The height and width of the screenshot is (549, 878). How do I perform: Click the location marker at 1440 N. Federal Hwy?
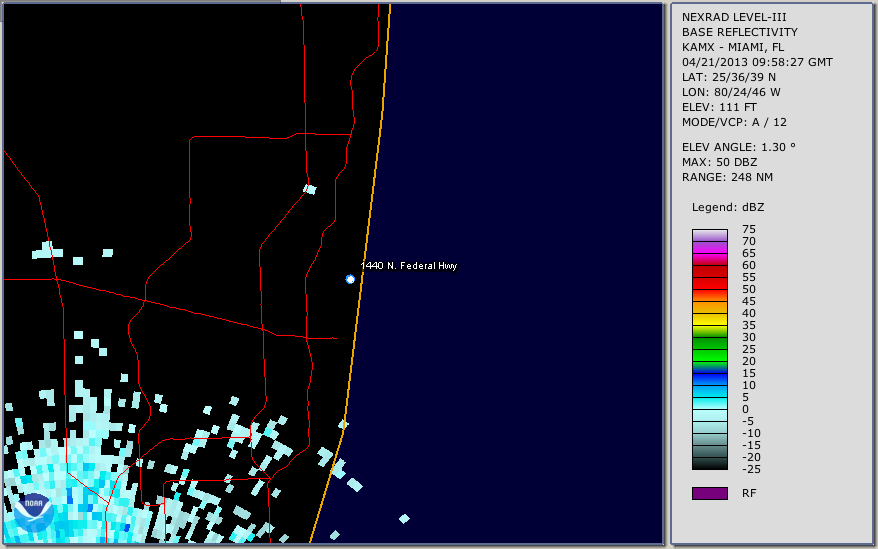click(x=350, y=279)
